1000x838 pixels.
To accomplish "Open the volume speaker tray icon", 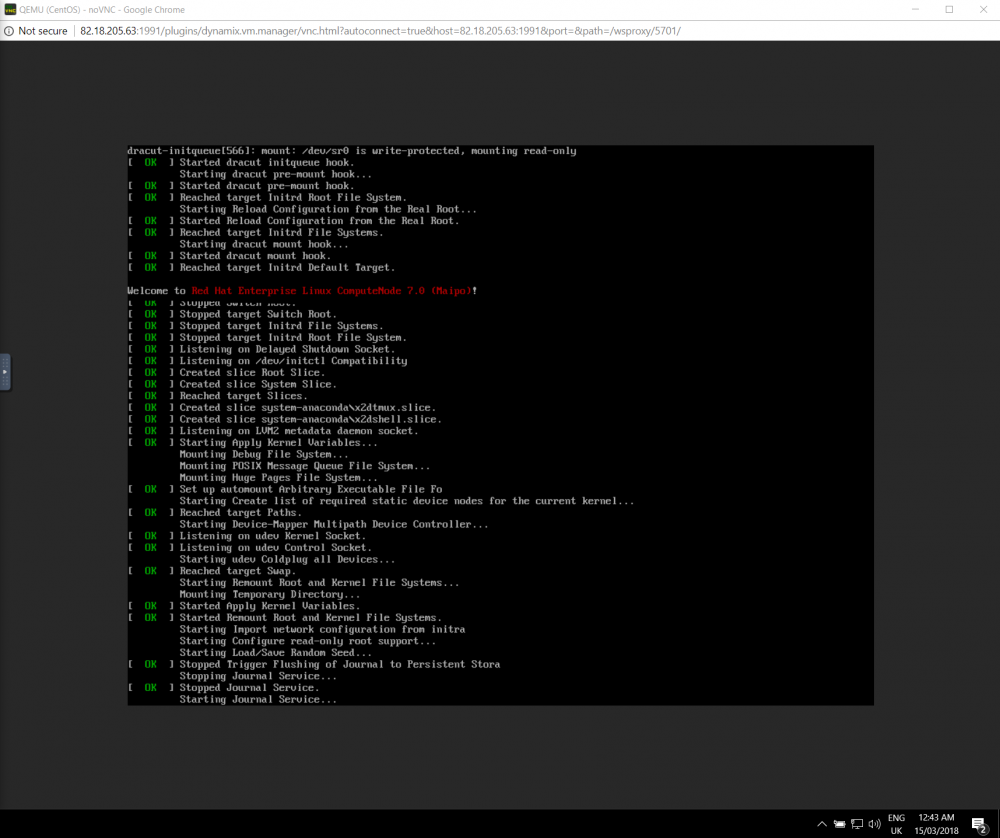I will (x=874, y=824).
